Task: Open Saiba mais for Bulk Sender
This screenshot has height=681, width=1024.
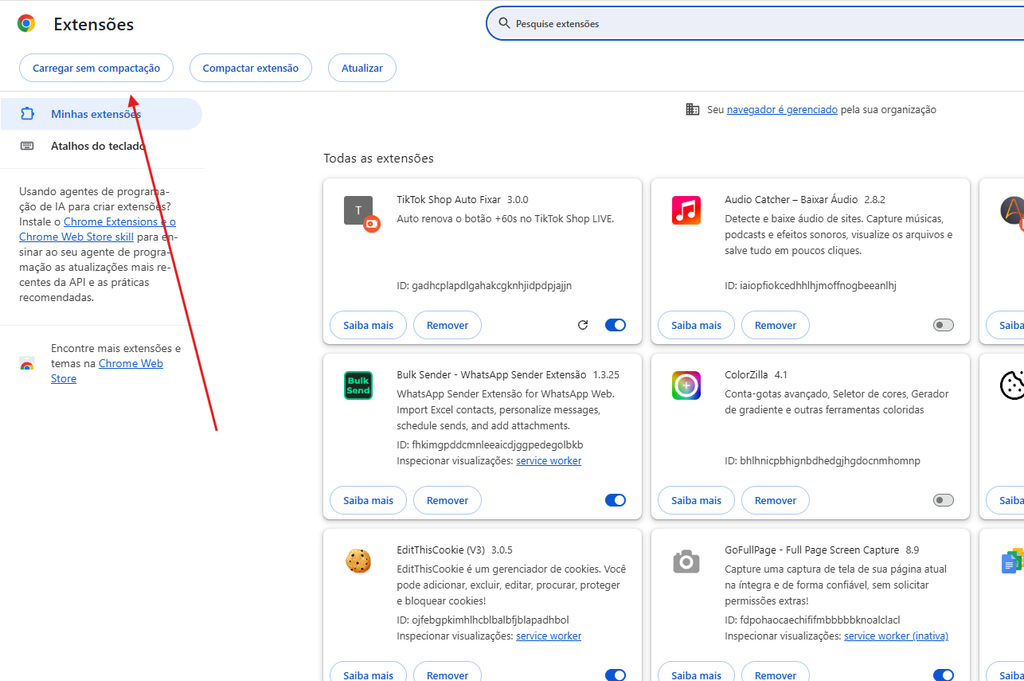Action: click(368, 500)
